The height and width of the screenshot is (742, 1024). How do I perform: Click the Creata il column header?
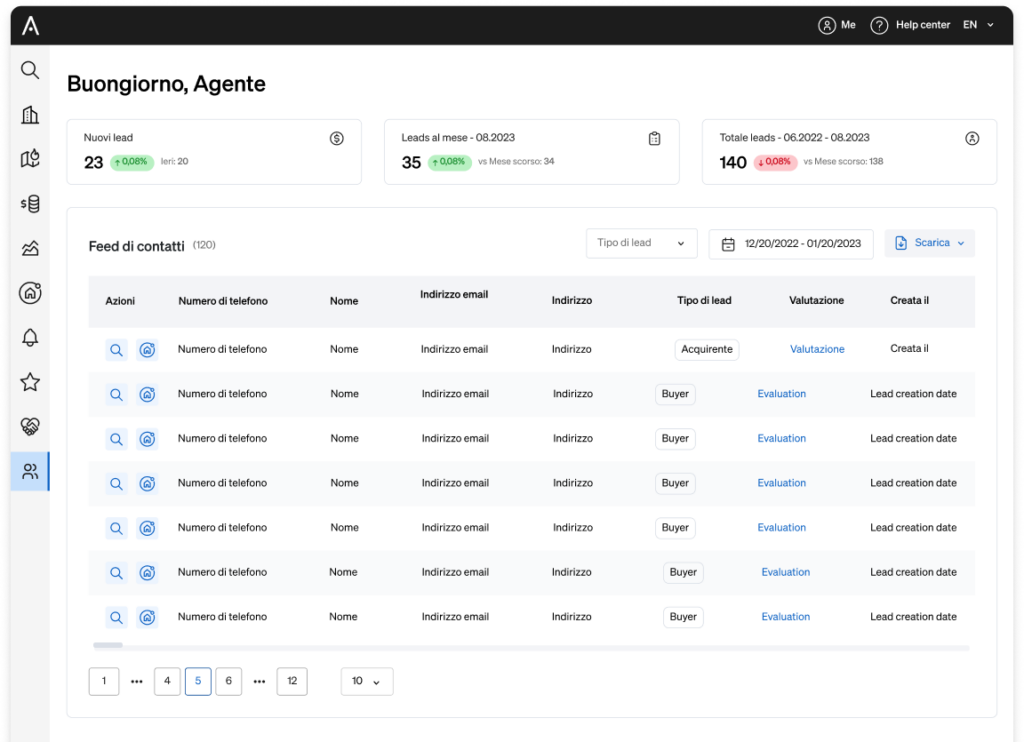coord(909,300)
